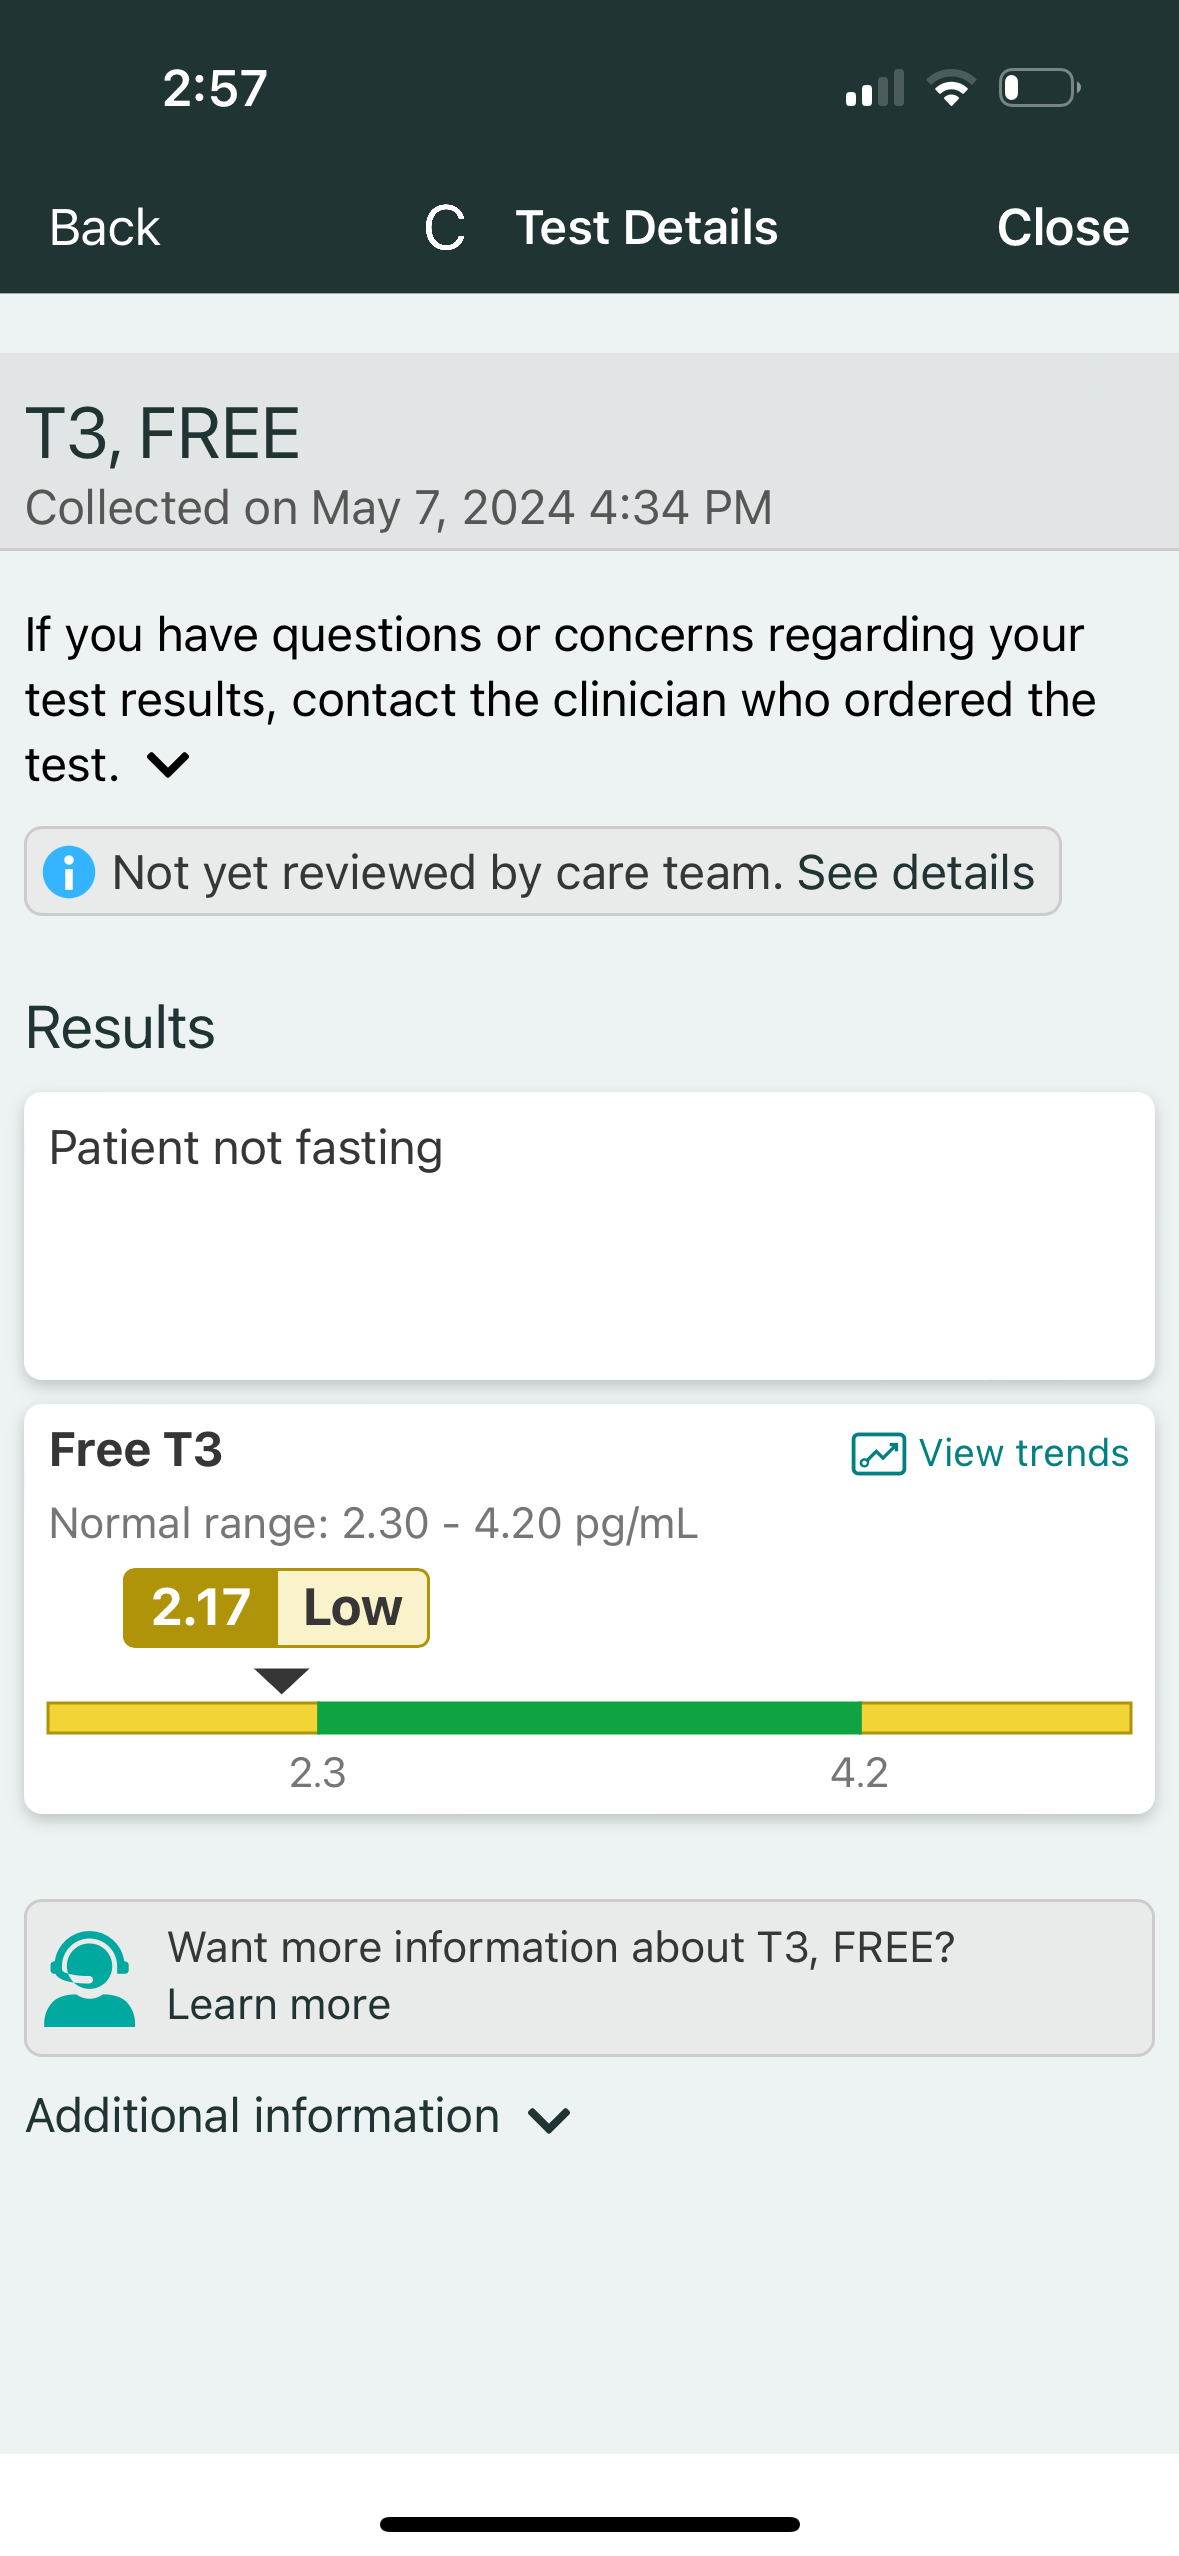Tap the right yellow high-range bar segment
The height and width of the screenshot is (2556, 1179).
(996, 1717)
